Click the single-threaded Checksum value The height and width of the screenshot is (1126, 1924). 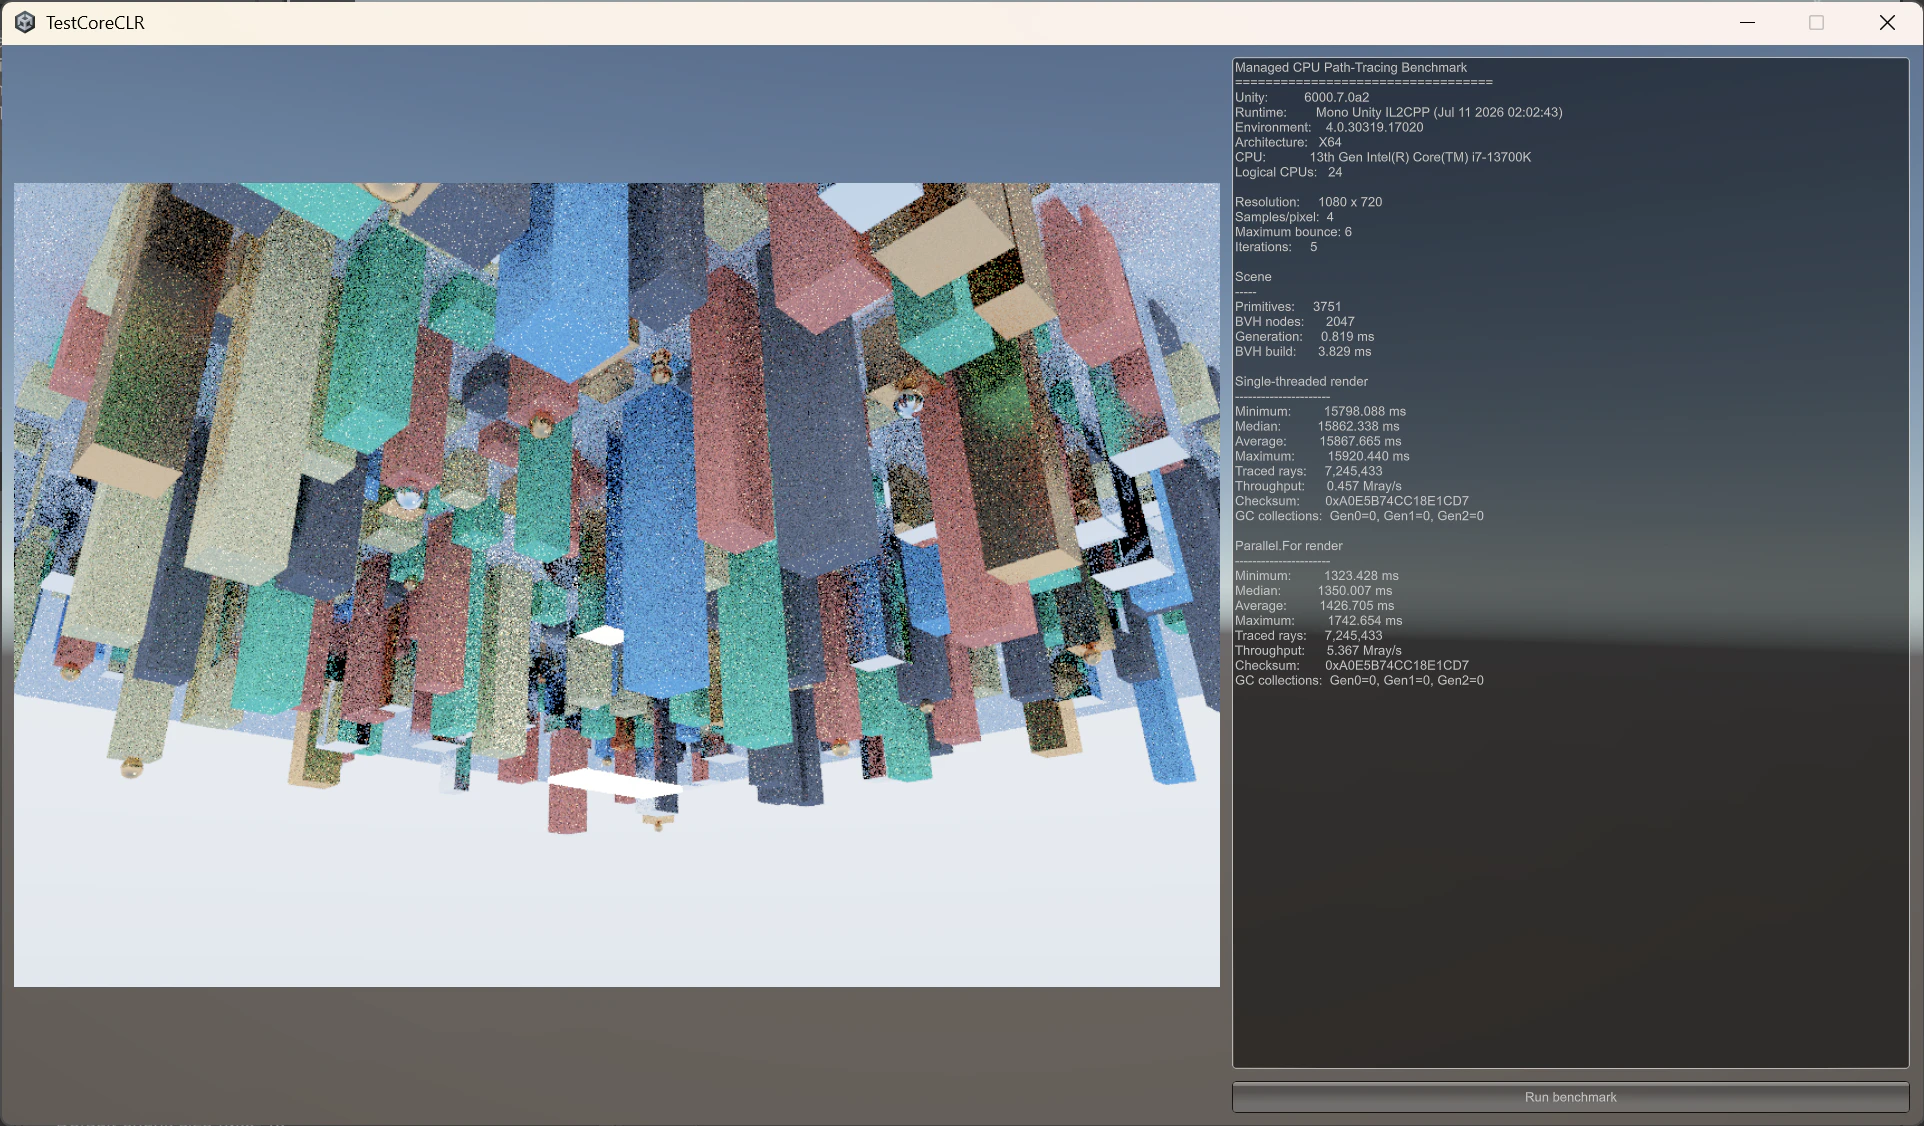(1397, 501)
